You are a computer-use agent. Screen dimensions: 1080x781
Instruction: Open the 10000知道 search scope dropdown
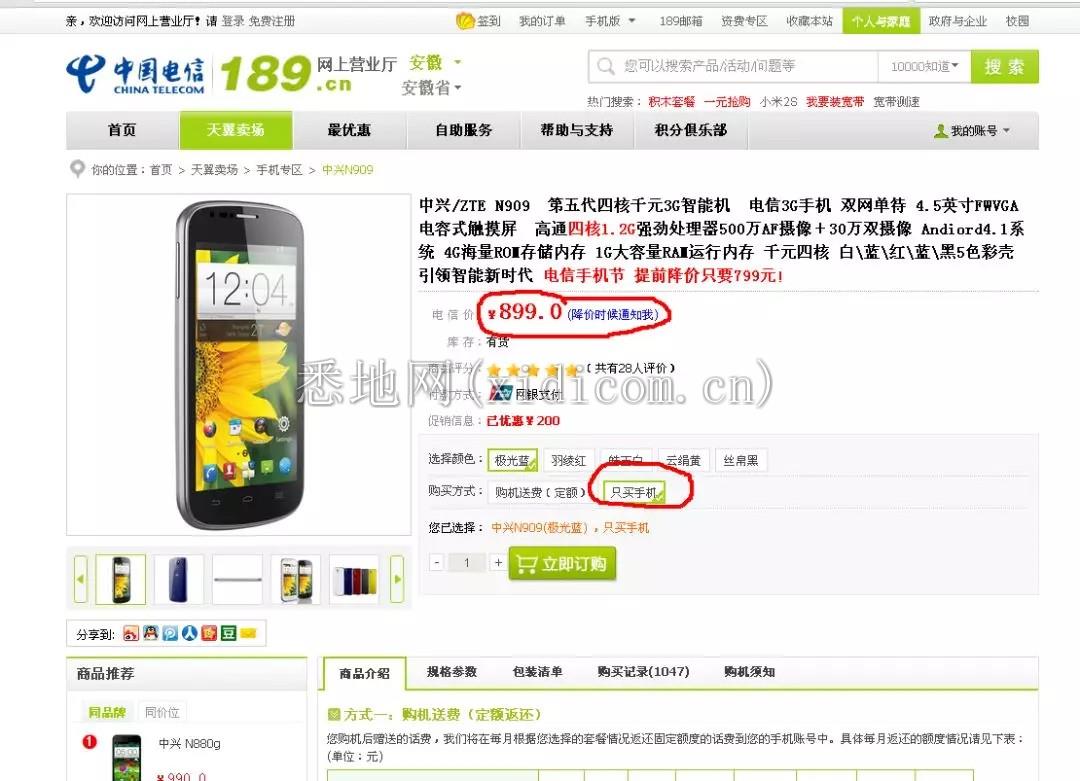click(924, 67)
